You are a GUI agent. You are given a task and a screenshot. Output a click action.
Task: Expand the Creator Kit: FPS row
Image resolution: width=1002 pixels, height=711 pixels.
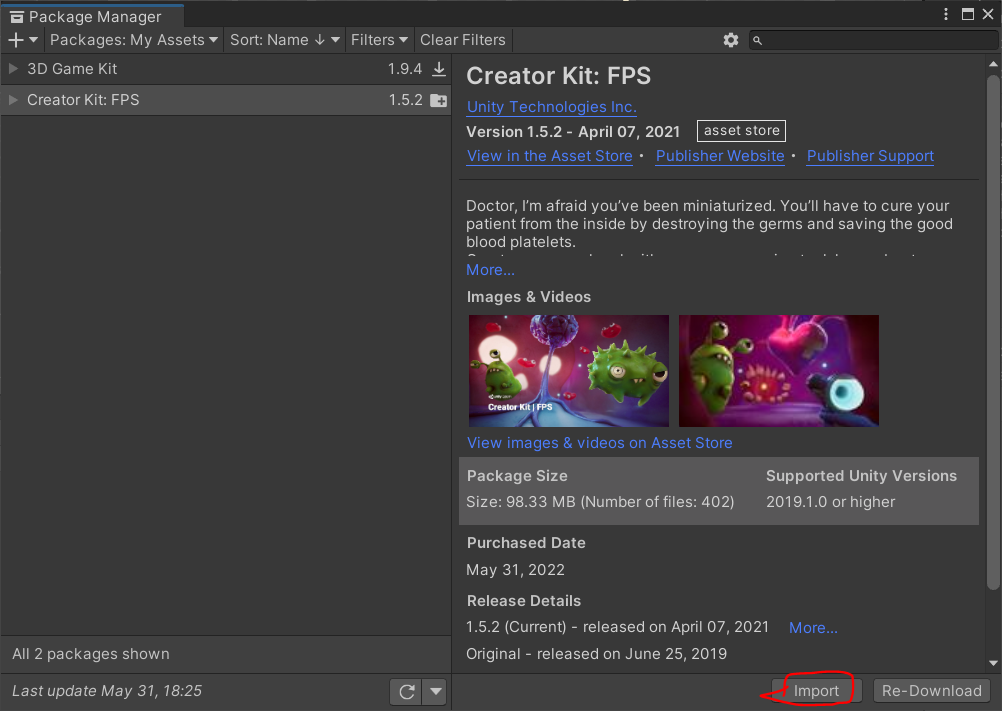[13, 100]
